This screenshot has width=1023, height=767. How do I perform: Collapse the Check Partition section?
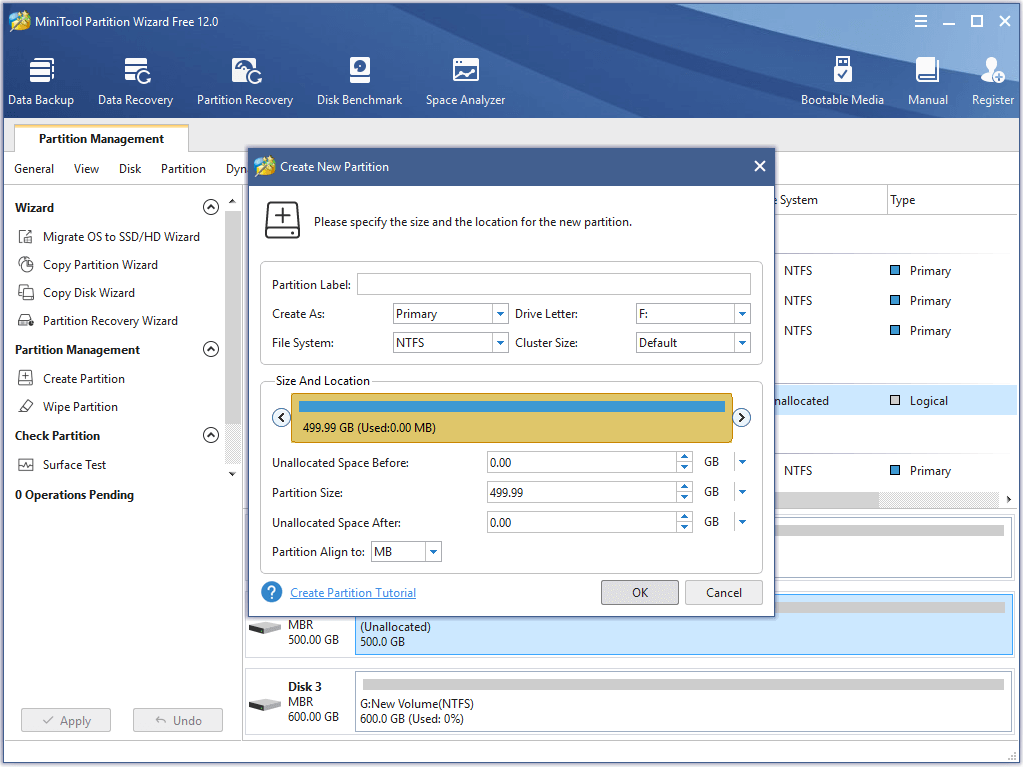point(211,435)
